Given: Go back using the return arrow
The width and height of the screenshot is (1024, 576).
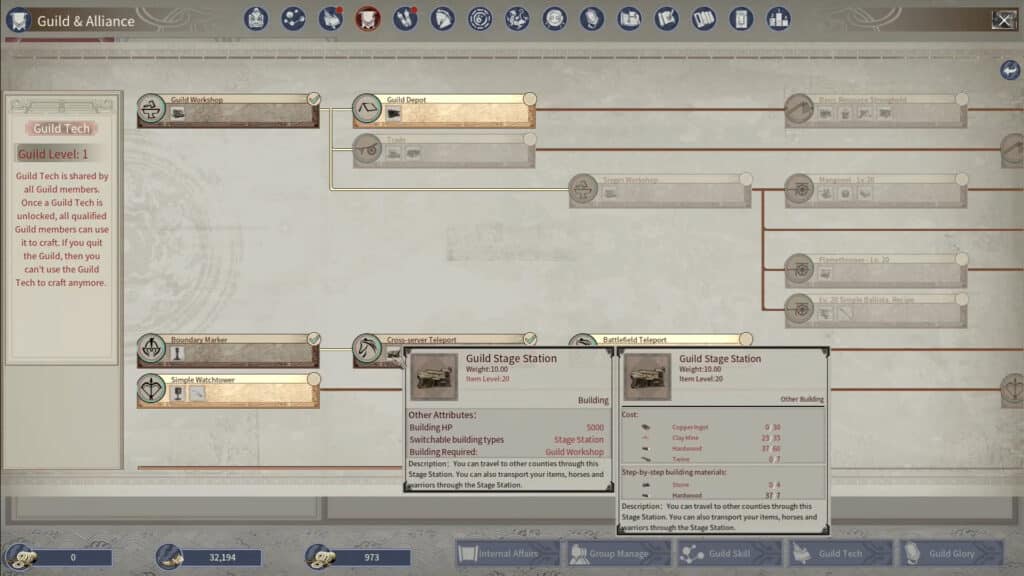Looking at the screenshot, I should click(x=1010, y=70).
